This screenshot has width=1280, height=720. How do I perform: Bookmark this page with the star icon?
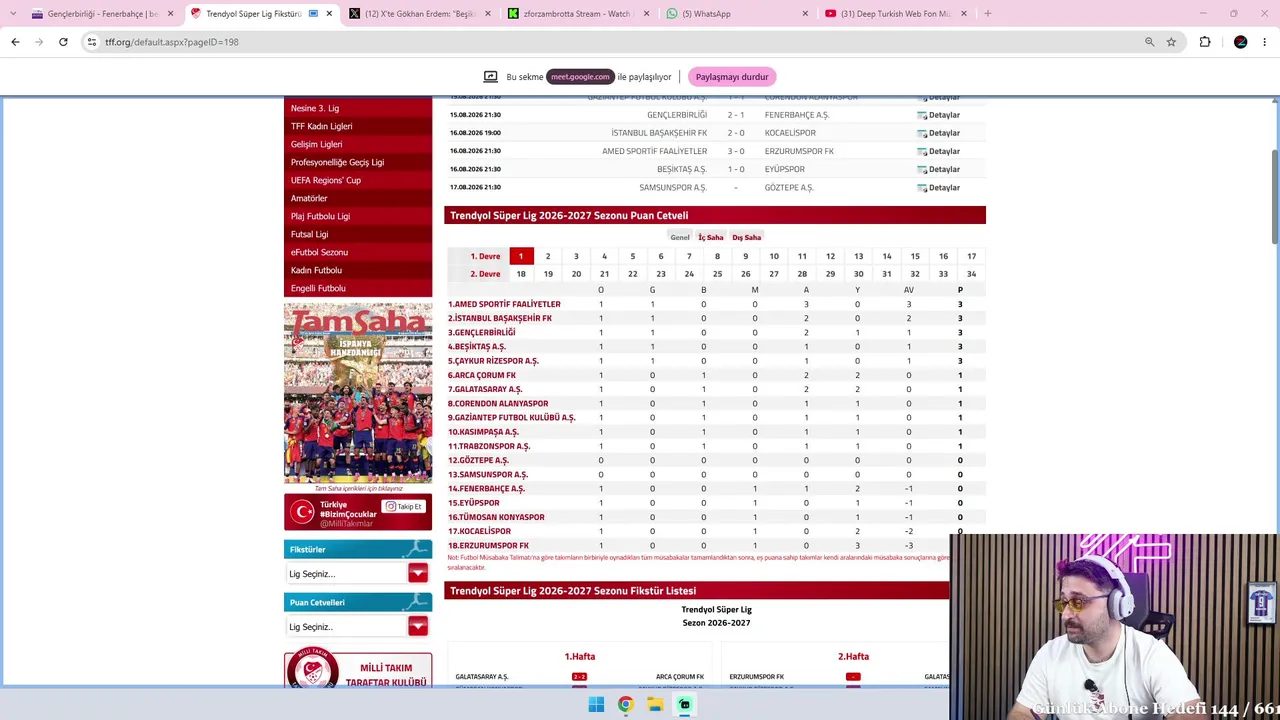click(1171, 42)
